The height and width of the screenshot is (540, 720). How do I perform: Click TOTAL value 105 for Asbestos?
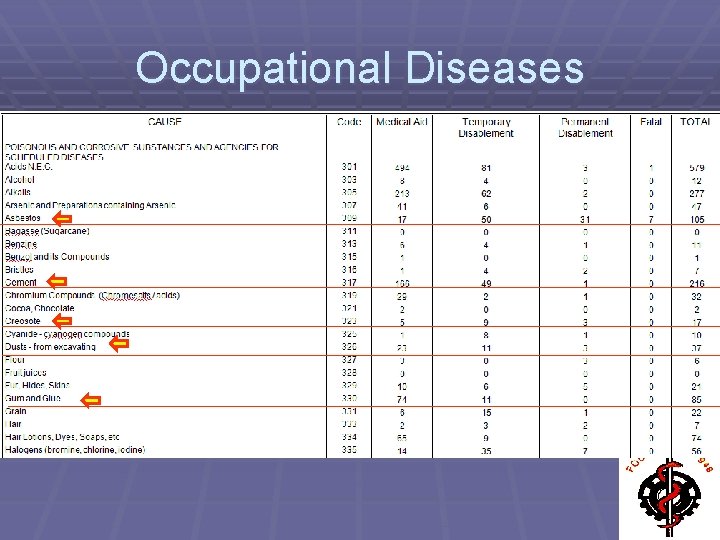(x=697, y=219)
